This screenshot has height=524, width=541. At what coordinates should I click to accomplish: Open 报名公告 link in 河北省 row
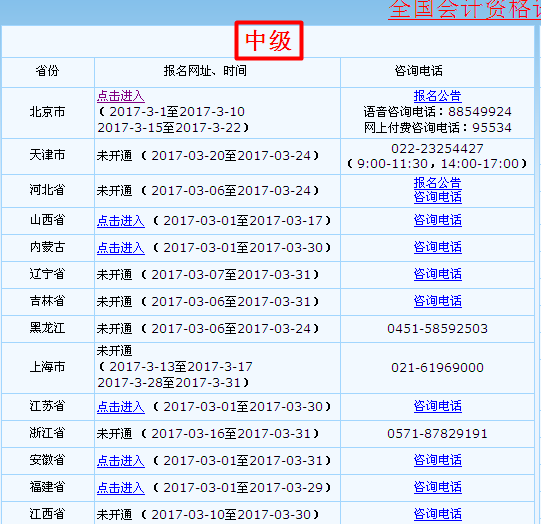437,183
